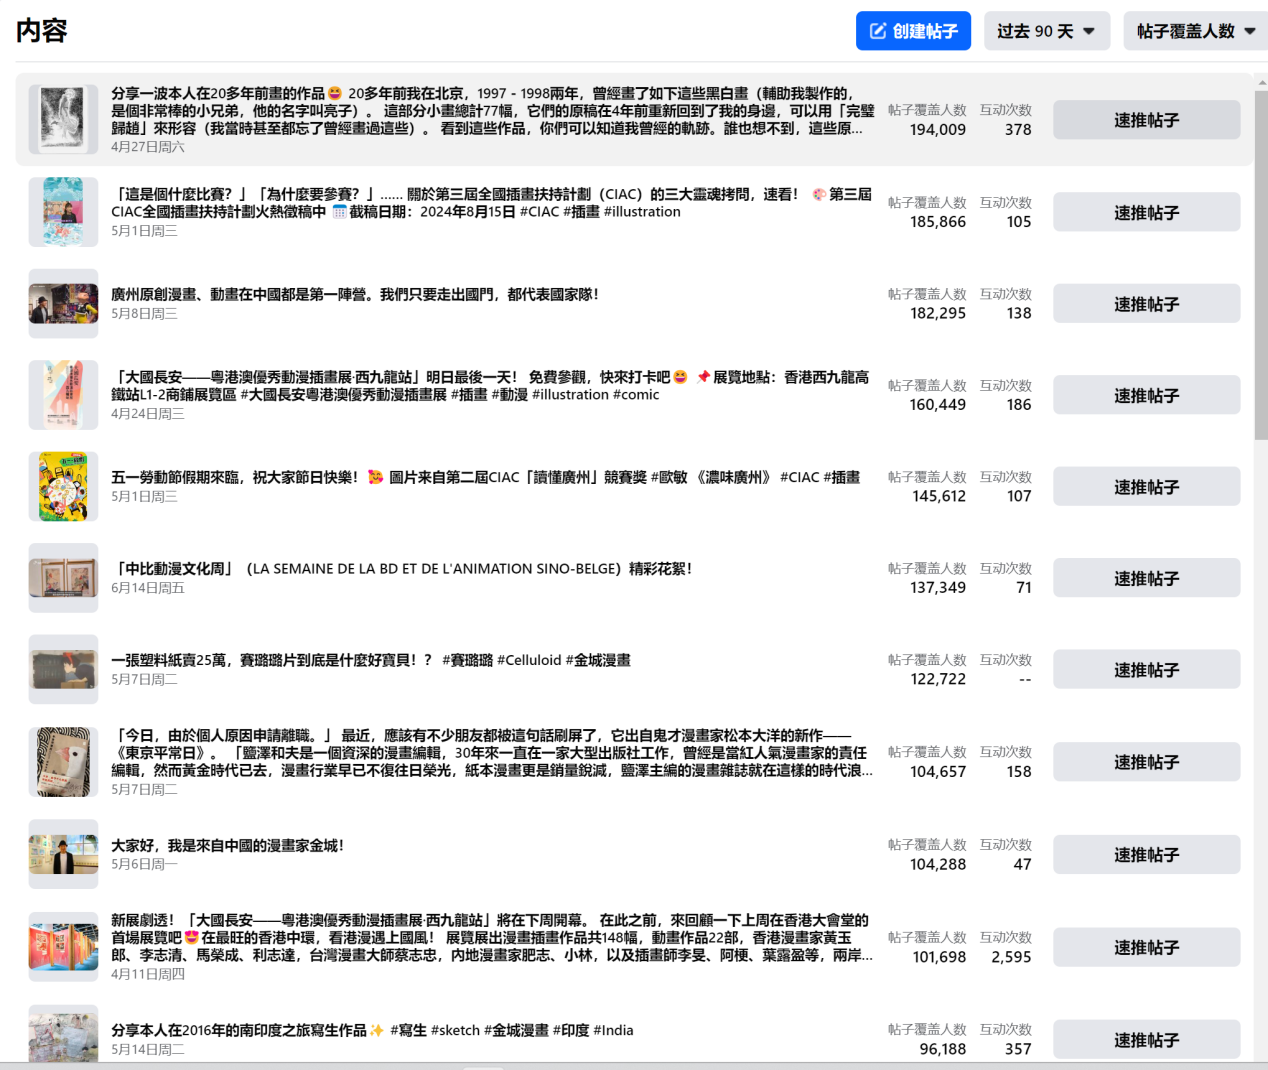Open thumbnail of the 廣州原創漫畫 post
Screen dimensions: 1268x1070
click(63, 304)
